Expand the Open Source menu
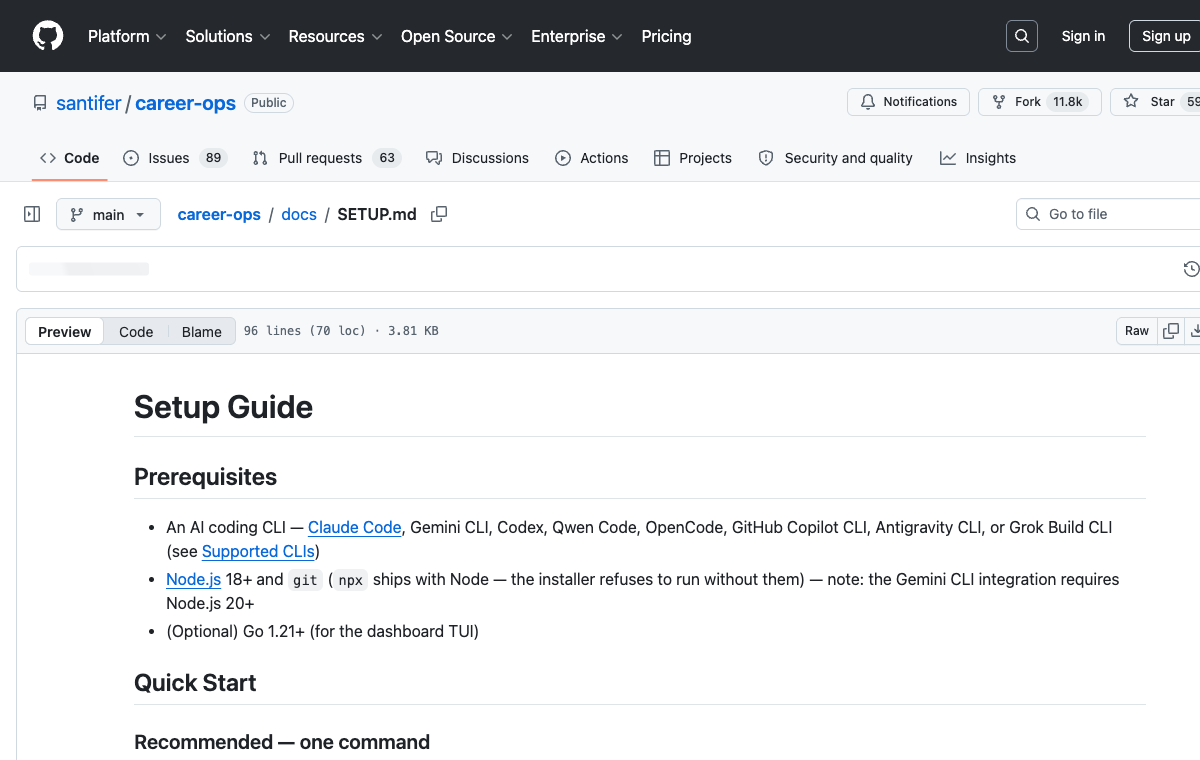Image resolution: width=1200 pixels, height=760 pixels. [x=457, y=36]
